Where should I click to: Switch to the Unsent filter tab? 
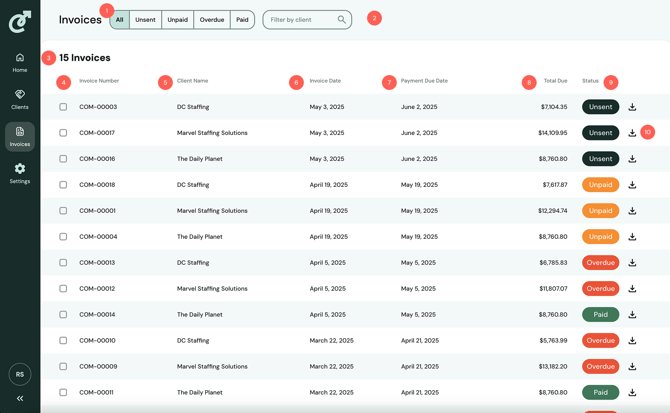tap(146, 20)
